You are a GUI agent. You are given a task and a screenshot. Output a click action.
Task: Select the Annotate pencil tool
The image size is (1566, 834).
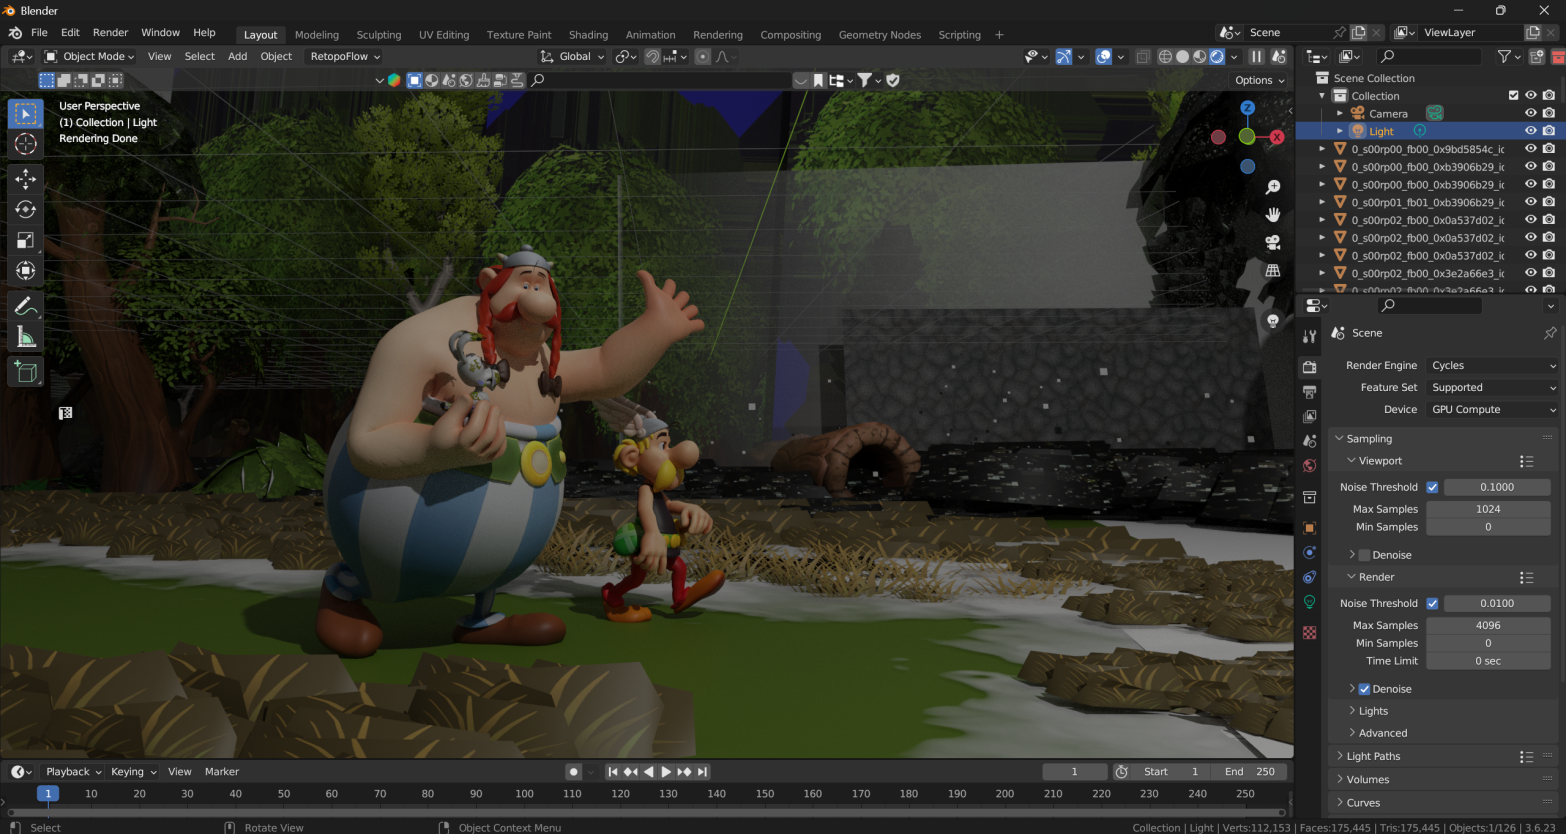pos(26,306)
